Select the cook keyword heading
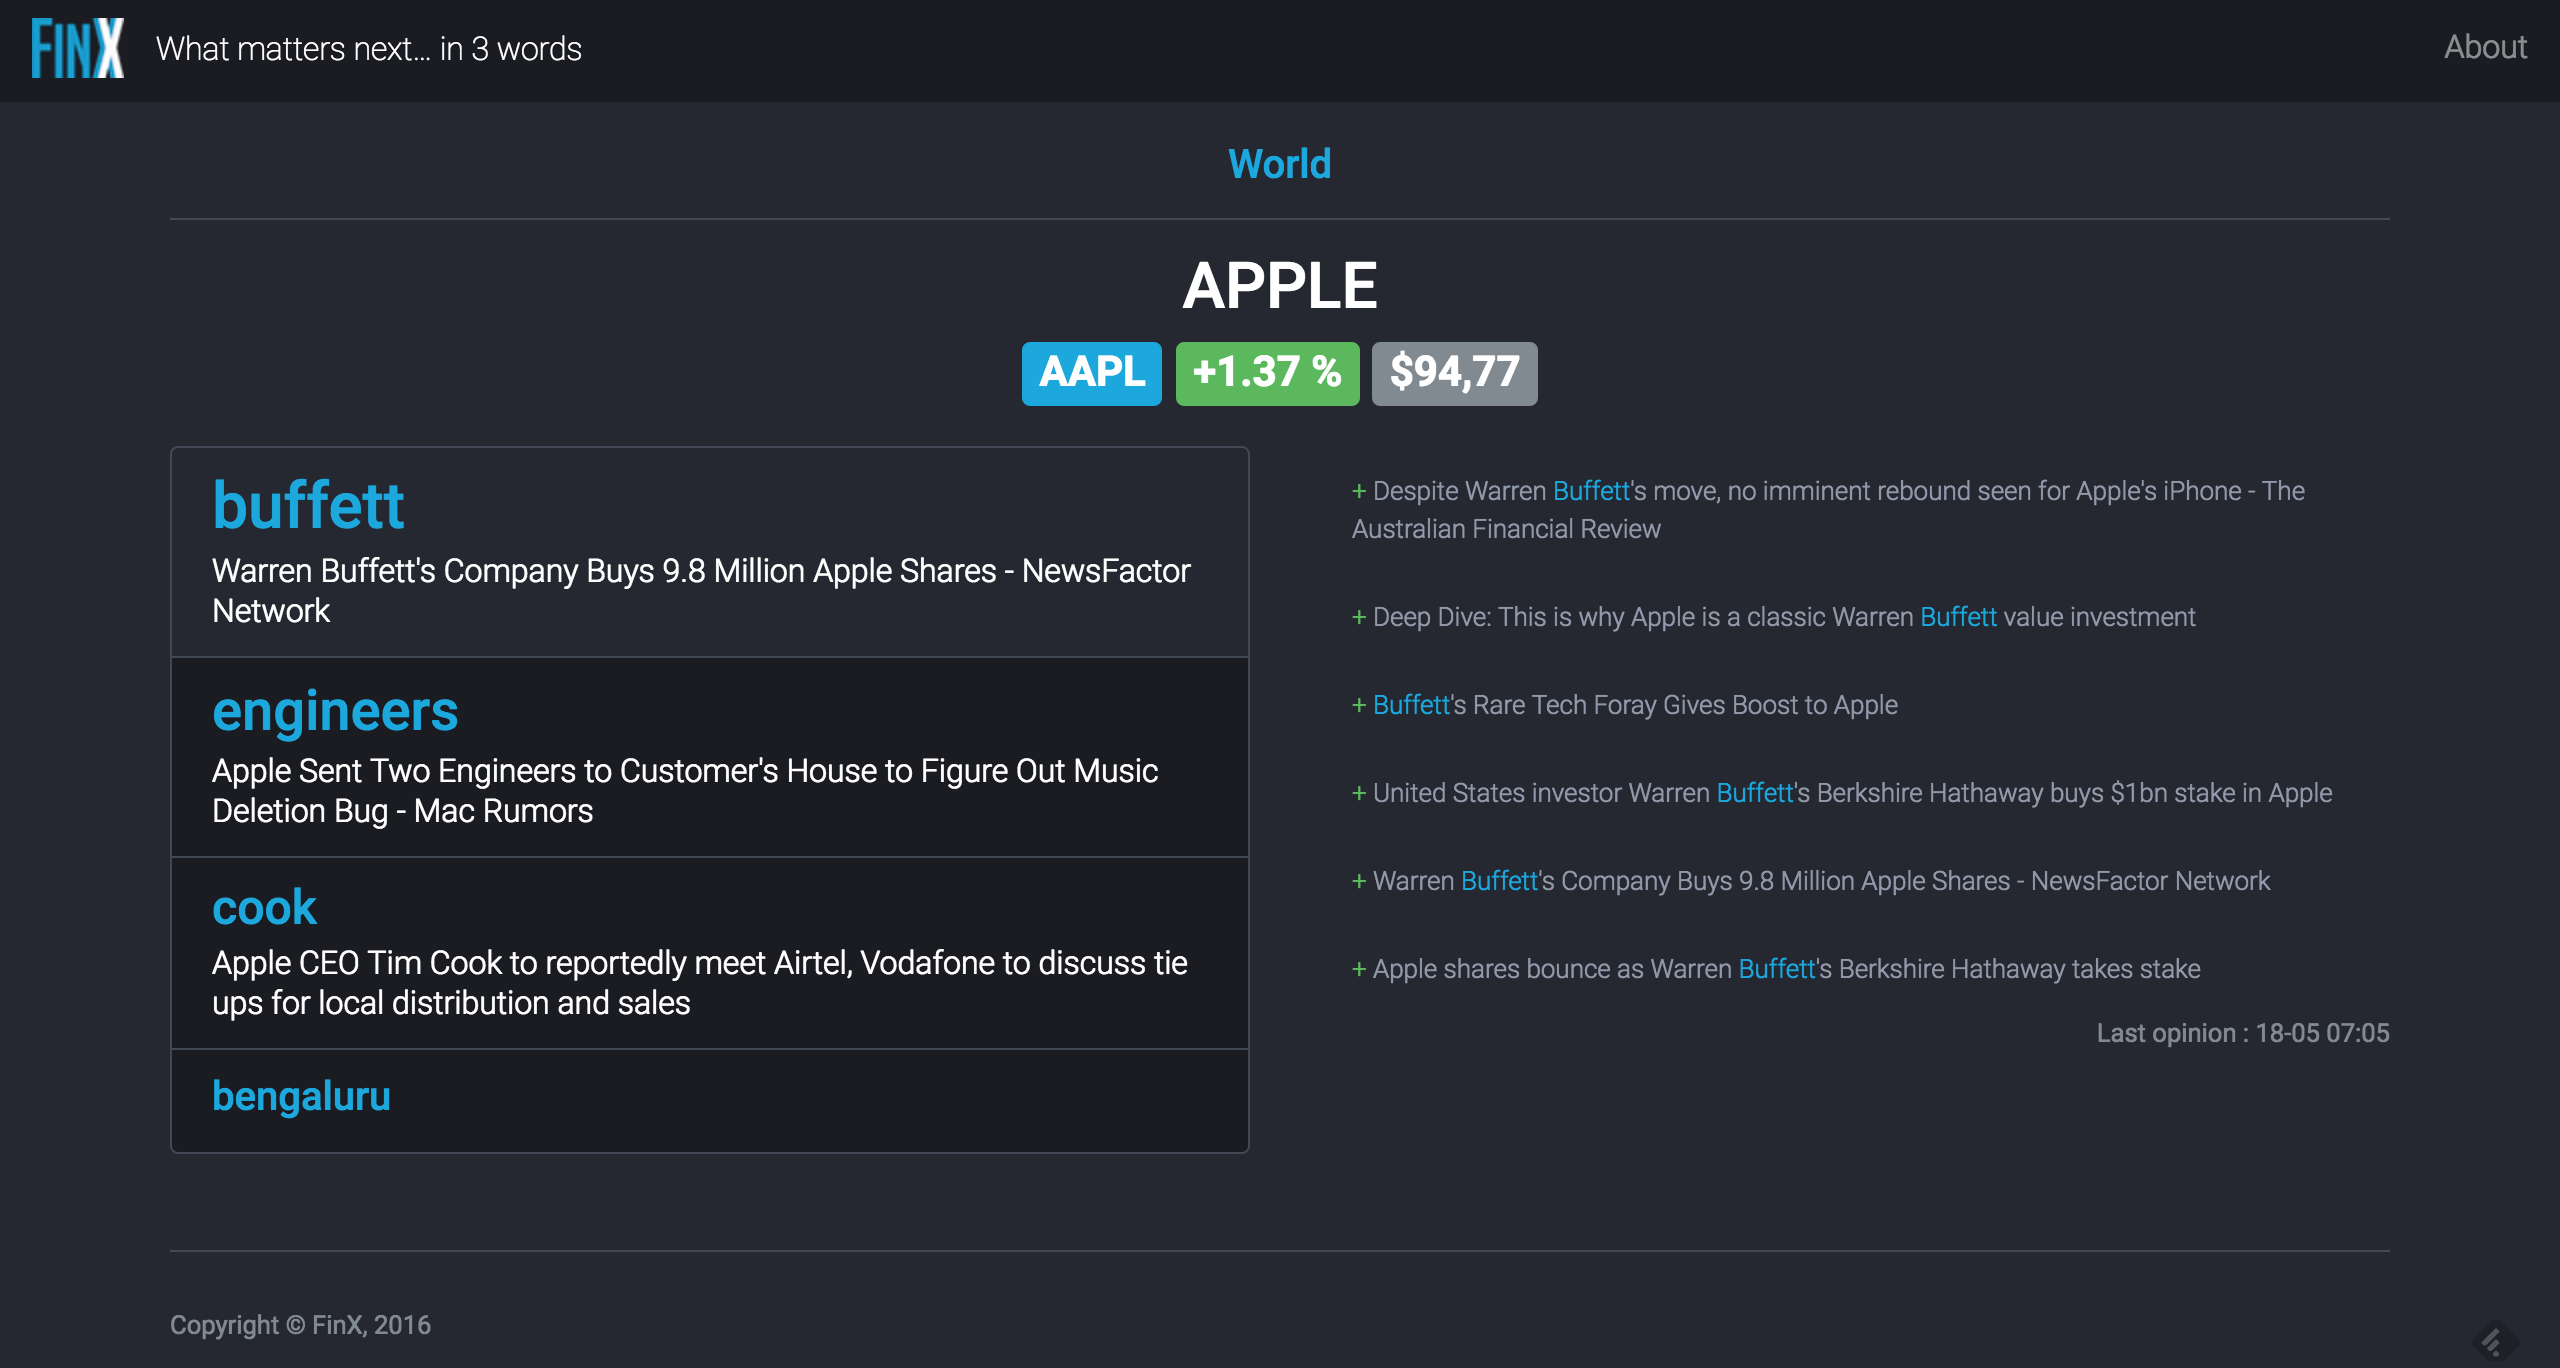 tap(264, 907)
